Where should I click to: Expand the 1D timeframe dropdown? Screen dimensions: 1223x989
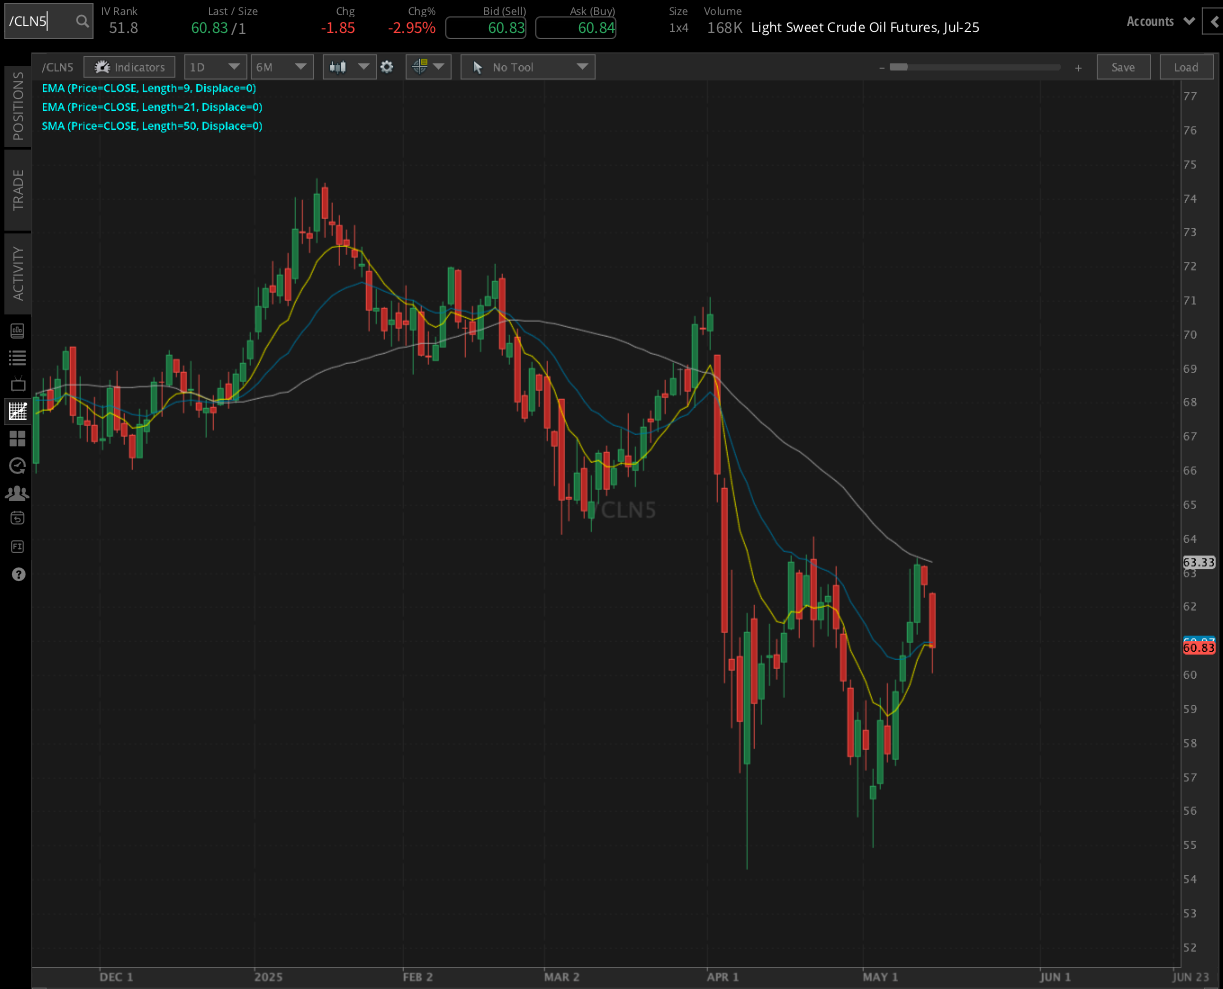click(215, 67)
